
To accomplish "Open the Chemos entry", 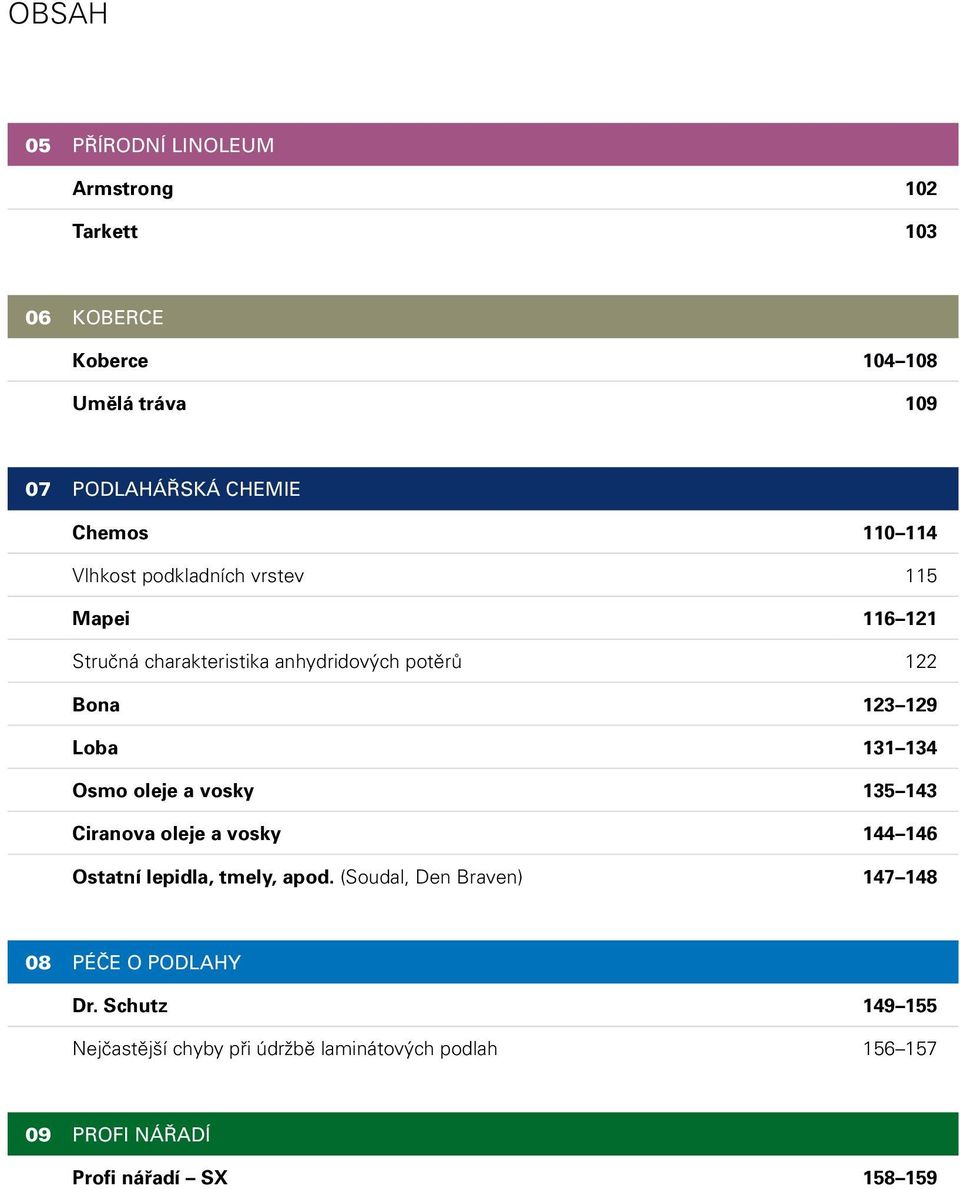I will [483, 532].
